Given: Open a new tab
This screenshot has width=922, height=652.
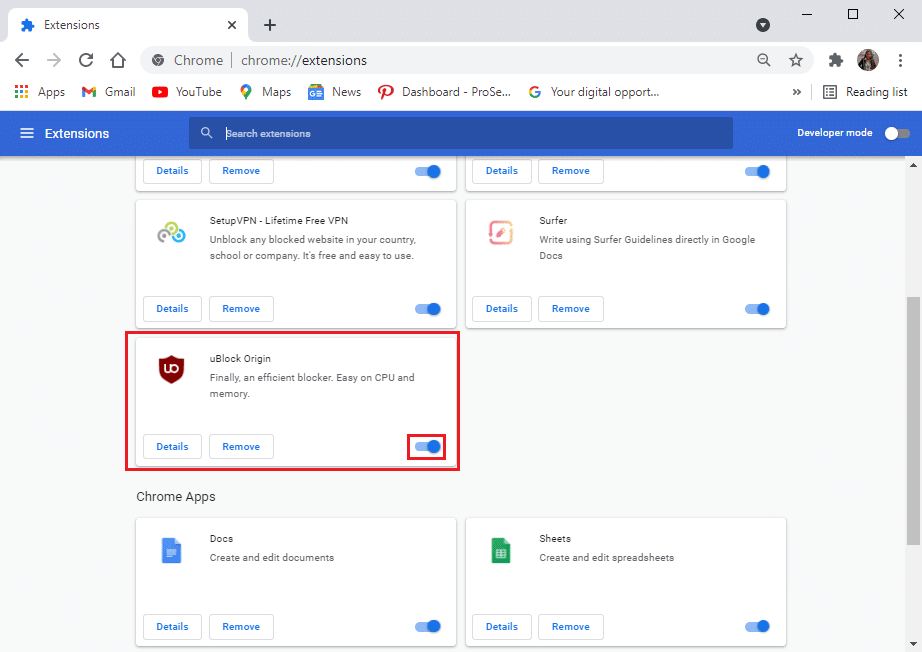Looking at the screenshot, I should (x=270, y=25).
